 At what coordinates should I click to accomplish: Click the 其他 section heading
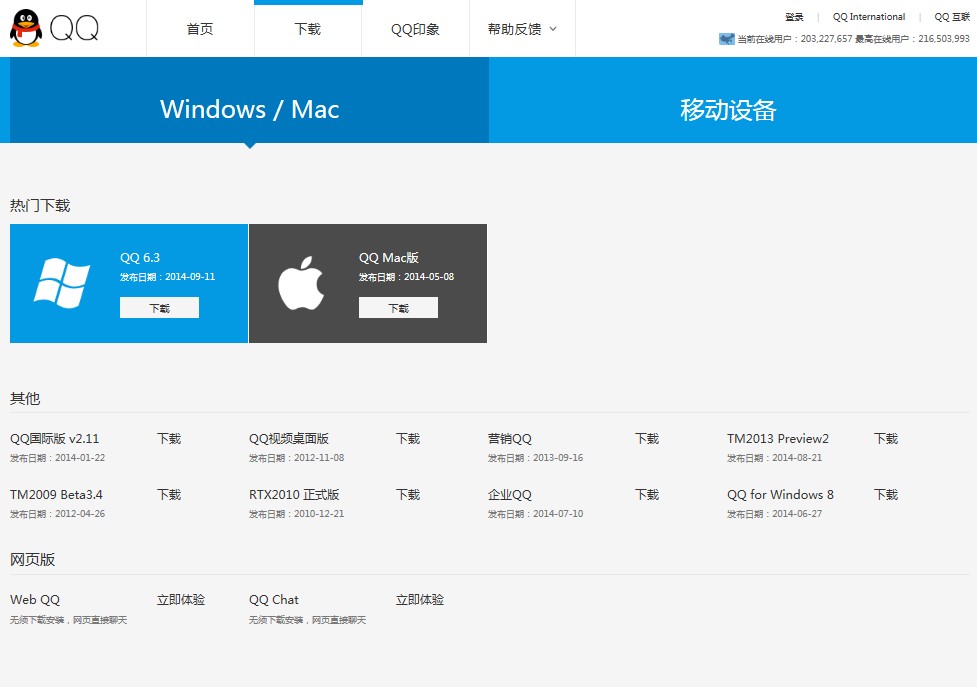25,398
